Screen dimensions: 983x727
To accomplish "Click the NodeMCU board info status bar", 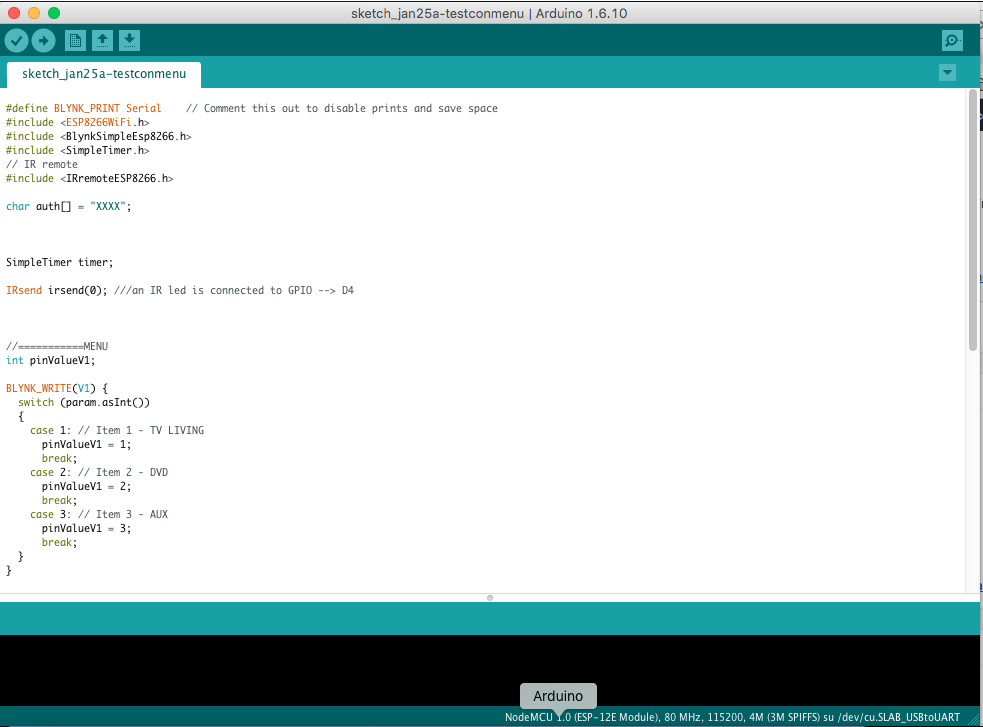I will point(732,717).
